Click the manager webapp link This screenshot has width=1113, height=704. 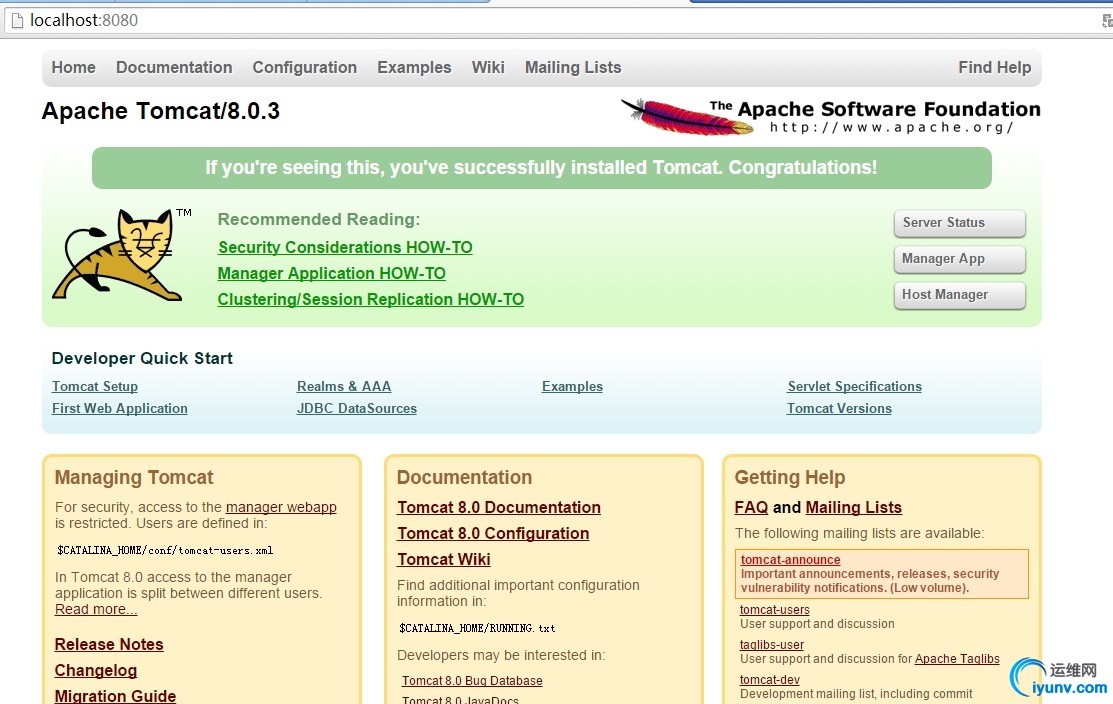click(x=281, y=507)
